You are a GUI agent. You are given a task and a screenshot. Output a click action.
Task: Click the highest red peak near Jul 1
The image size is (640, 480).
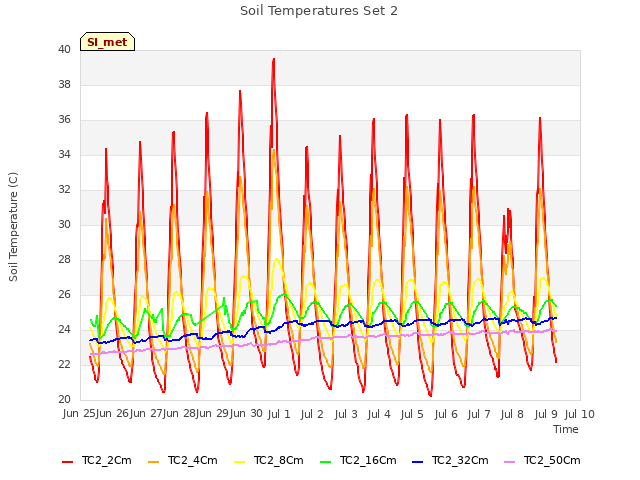tap(273, 60)
